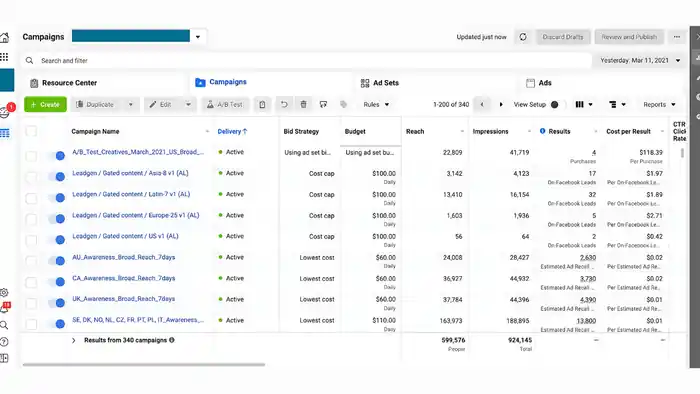Click the Search and filter input field

tap(308, 60)
